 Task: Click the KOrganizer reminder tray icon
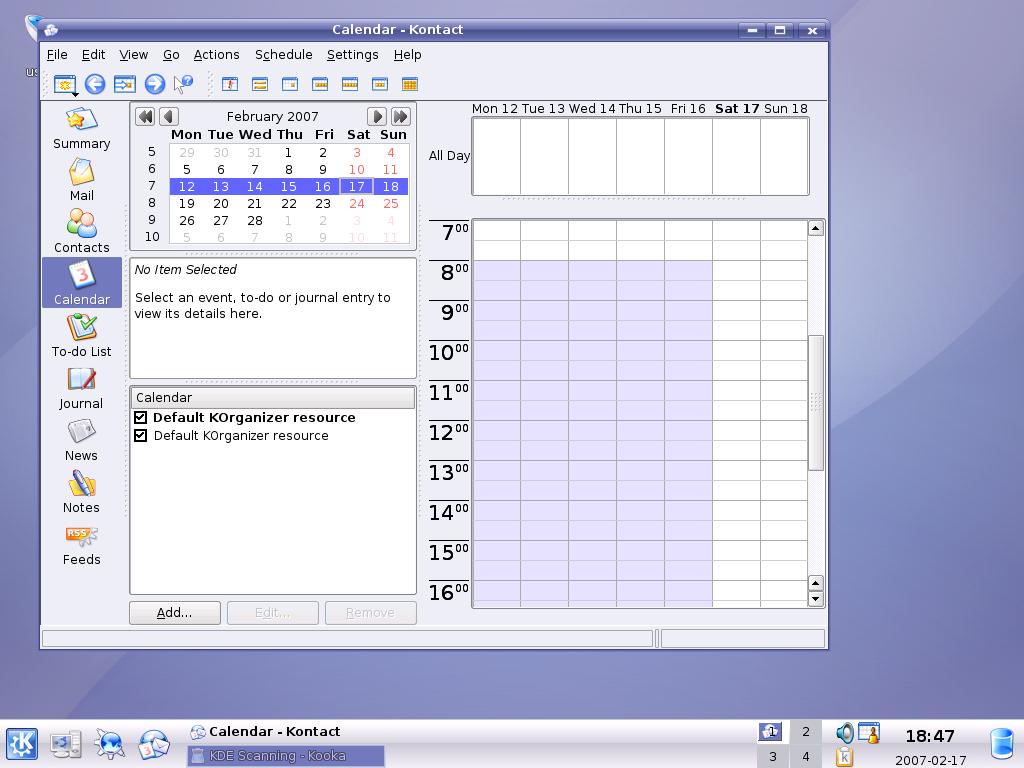[869, 733]
